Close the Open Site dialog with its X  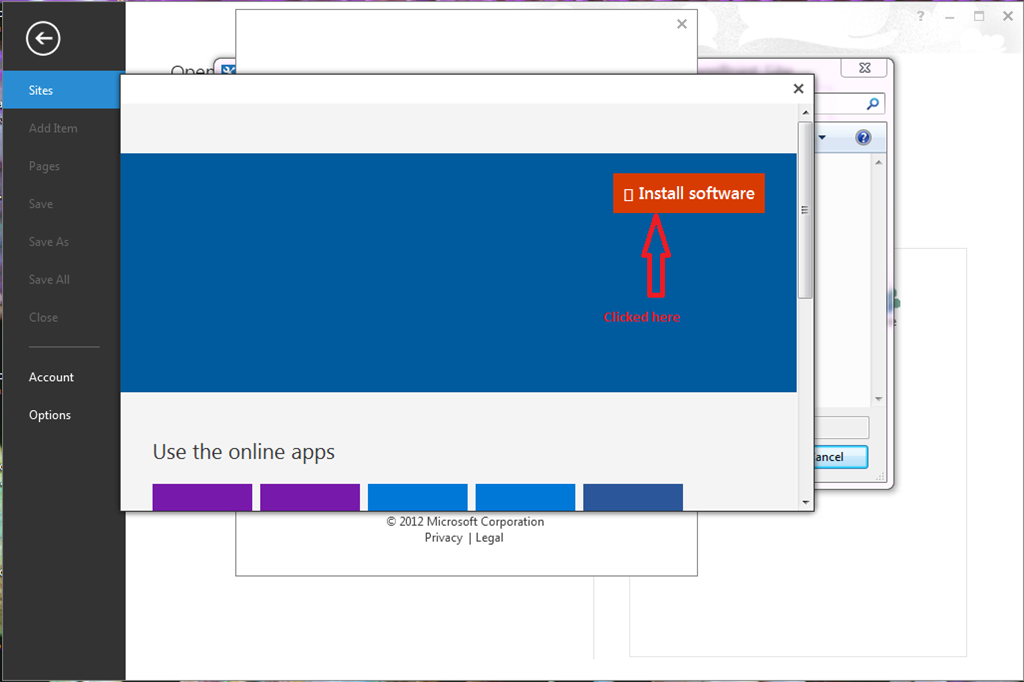click(864, 68)
